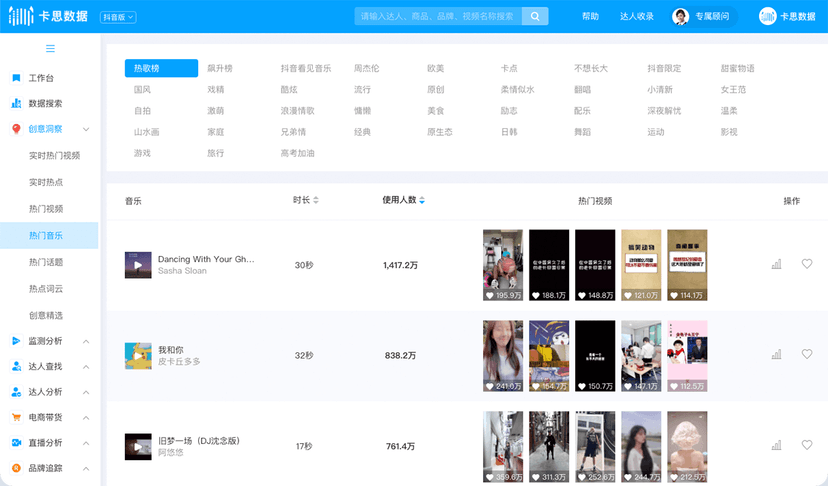Open video thumbnail with 241.0万 likes

pyautogui.click(x=503, y=356)
